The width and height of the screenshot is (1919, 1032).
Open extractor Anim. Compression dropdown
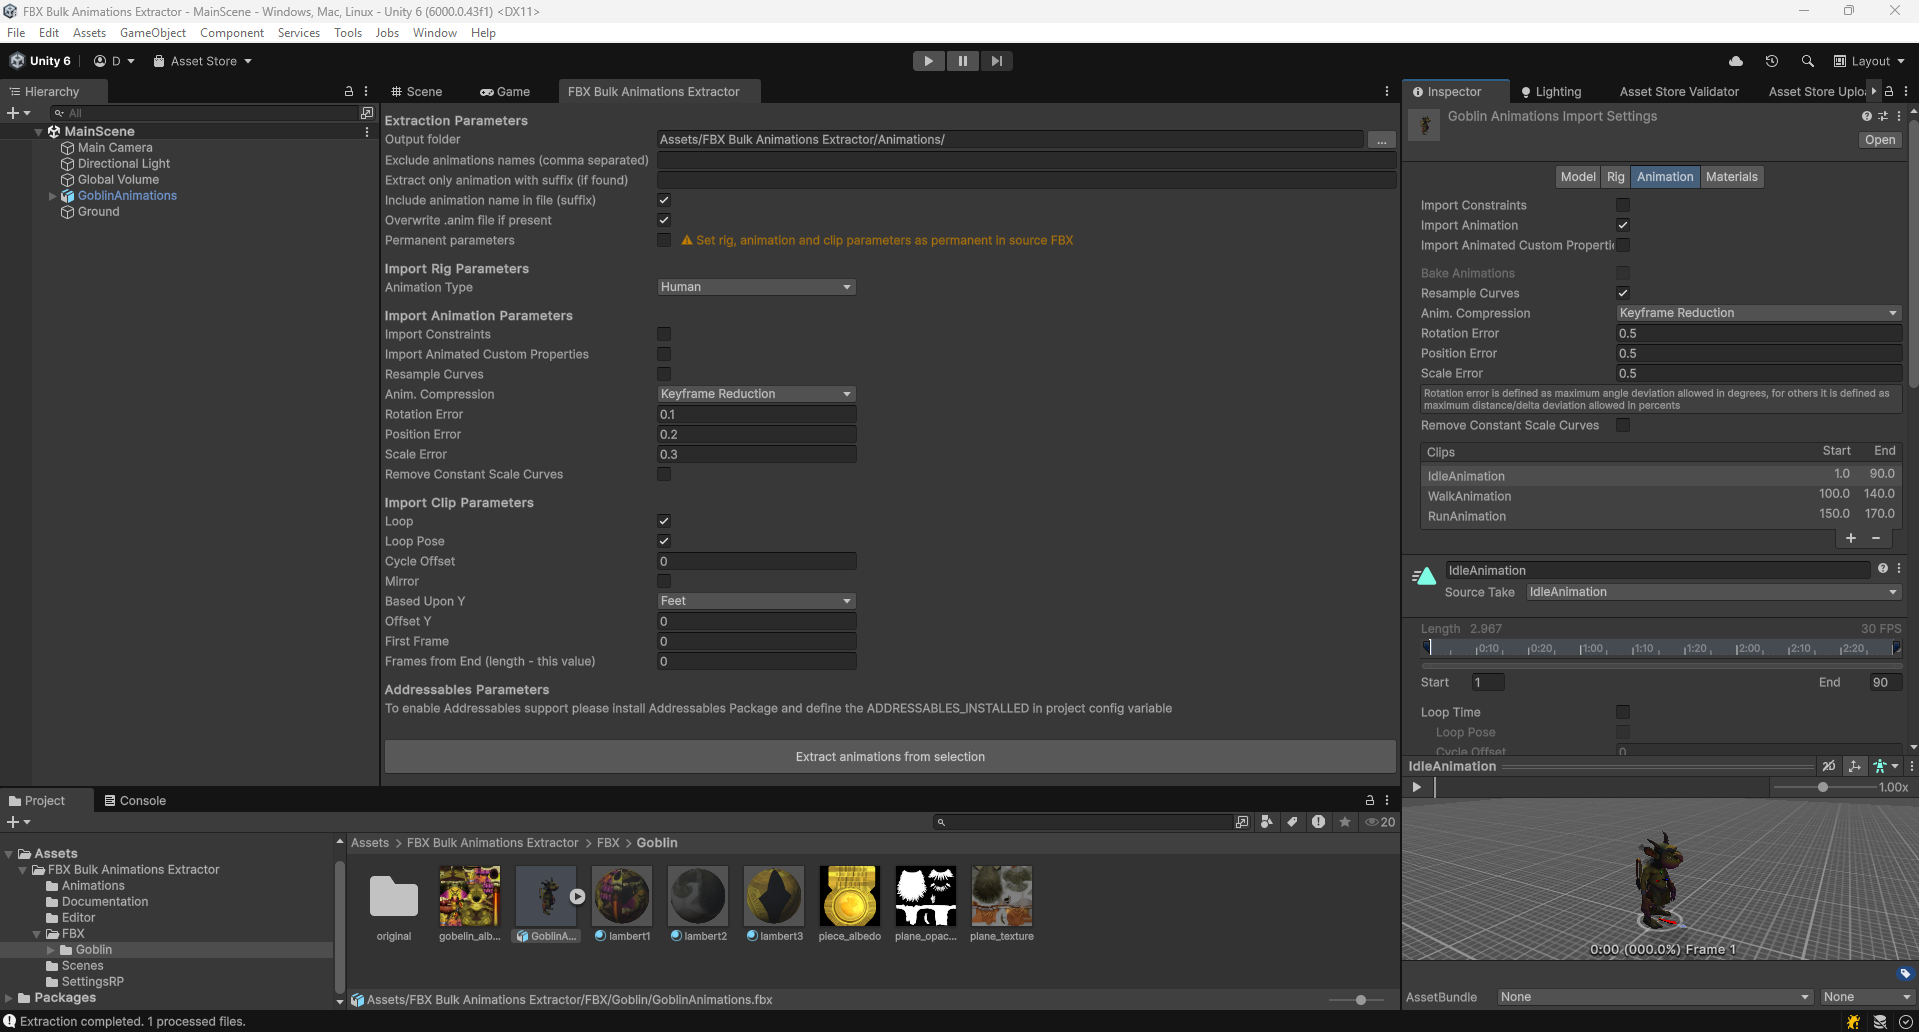click(x=756, y=394)
